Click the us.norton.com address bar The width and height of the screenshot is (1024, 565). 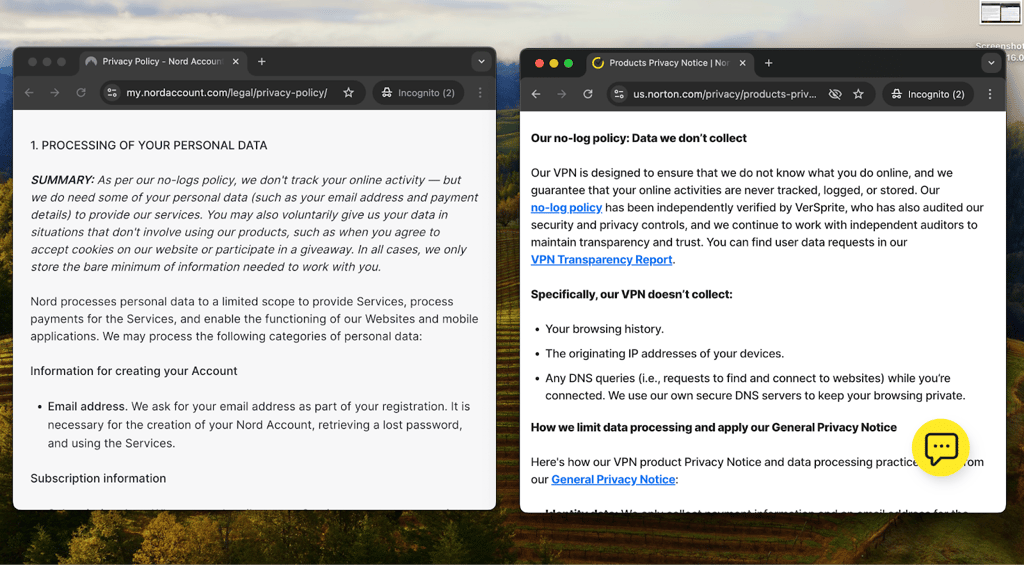724,94
